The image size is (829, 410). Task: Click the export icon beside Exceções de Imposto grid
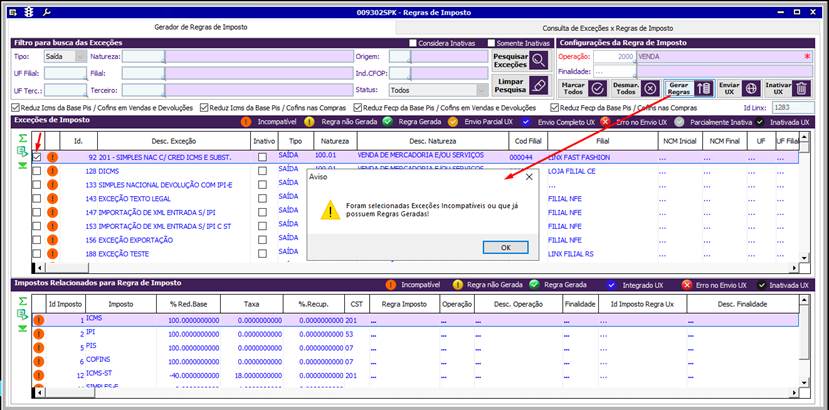pyautogui.click(x=22, y=152)
